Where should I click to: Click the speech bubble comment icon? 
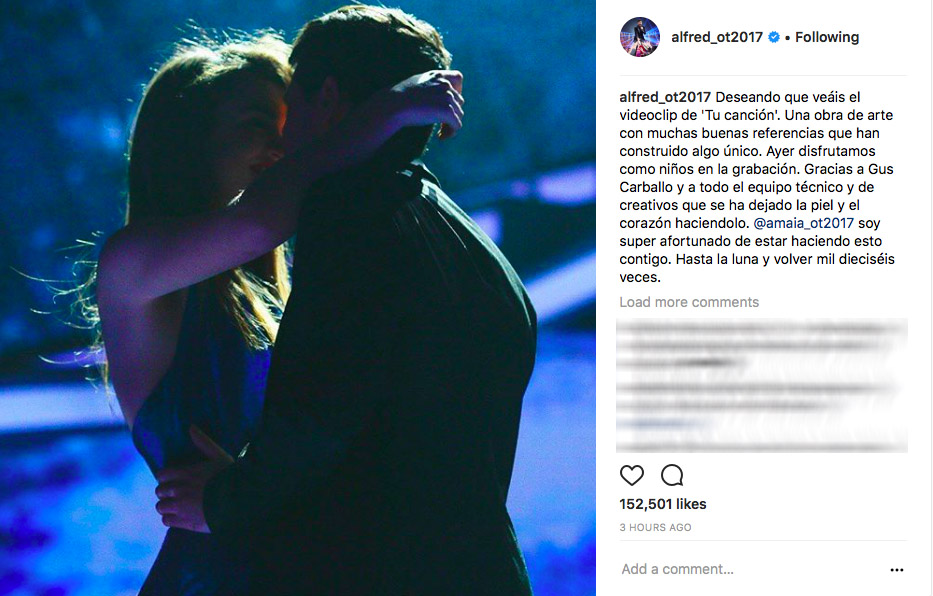(x=672, y=475)
